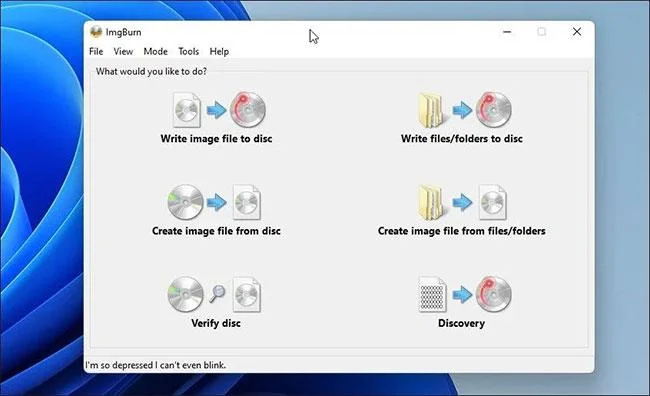This screenshot has width=650, height=396.
Task: Close the ImgBurn window
Action: [577, 32]
